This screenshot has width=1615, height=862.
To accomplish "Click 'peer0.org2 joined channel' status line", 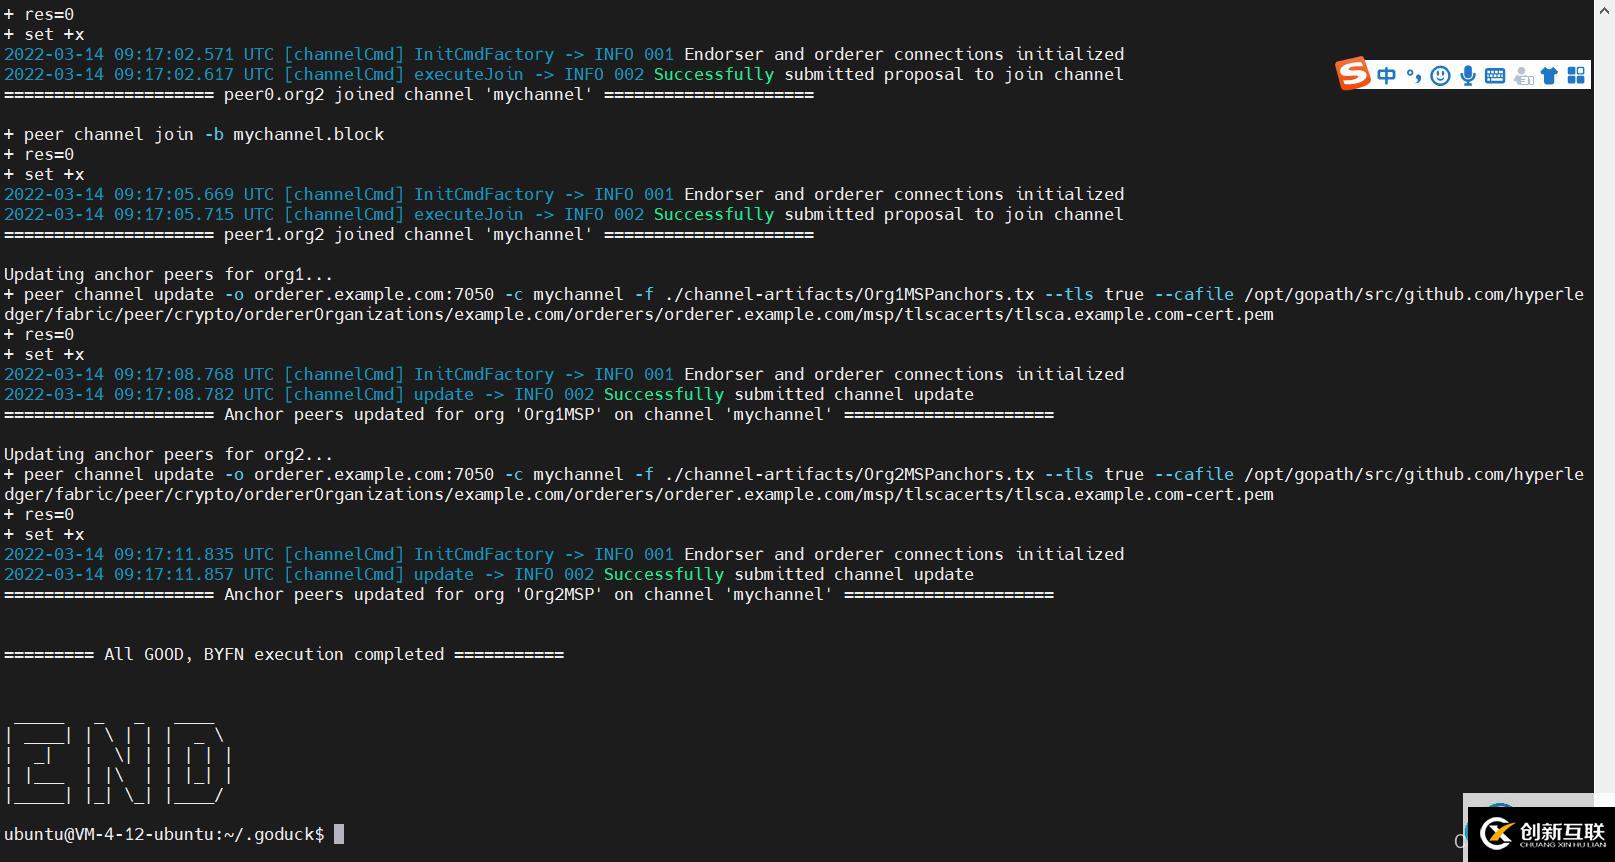I will (x=408, y=94).
